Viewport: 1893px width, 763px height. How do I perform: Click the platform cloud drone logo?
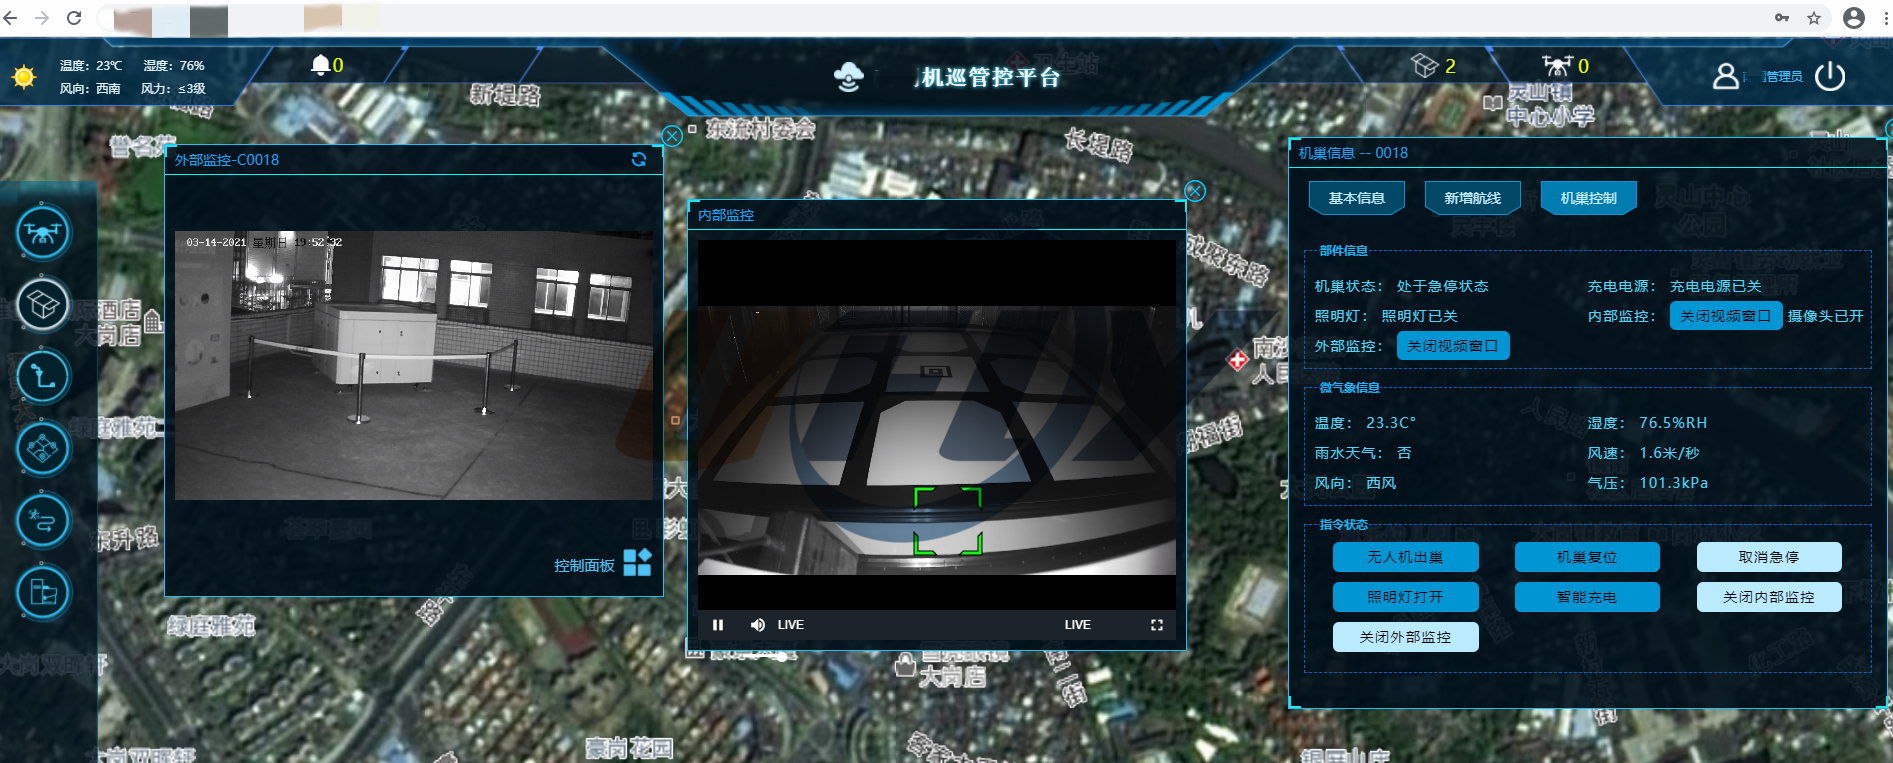[849, 76]
